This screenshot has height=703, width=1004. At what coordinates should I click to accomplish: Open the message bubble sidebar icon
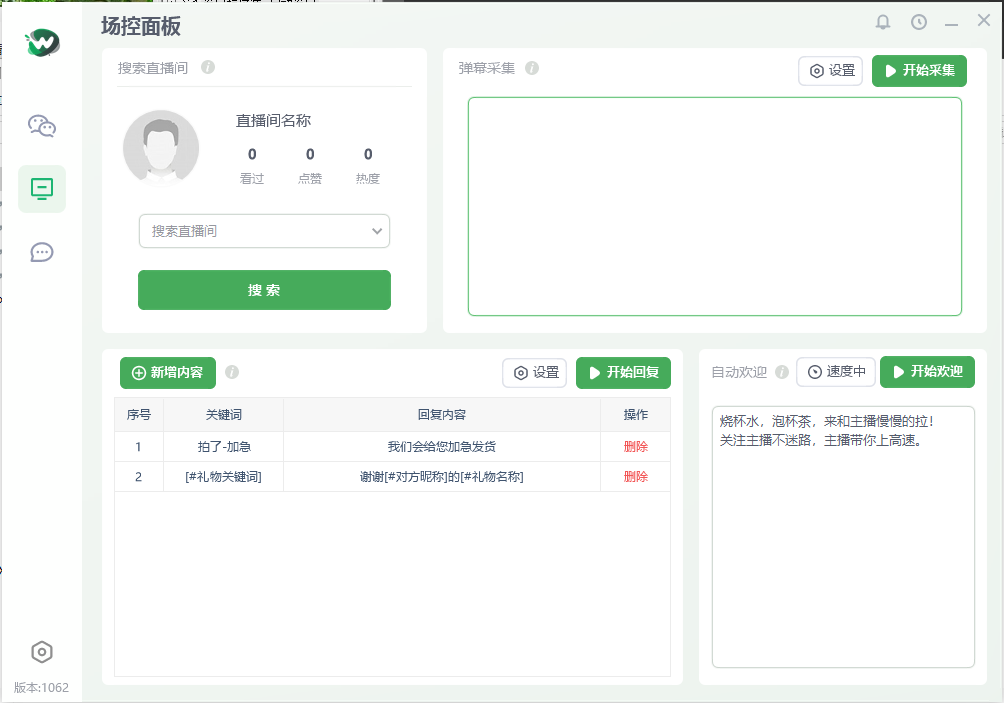pos(41,252)
